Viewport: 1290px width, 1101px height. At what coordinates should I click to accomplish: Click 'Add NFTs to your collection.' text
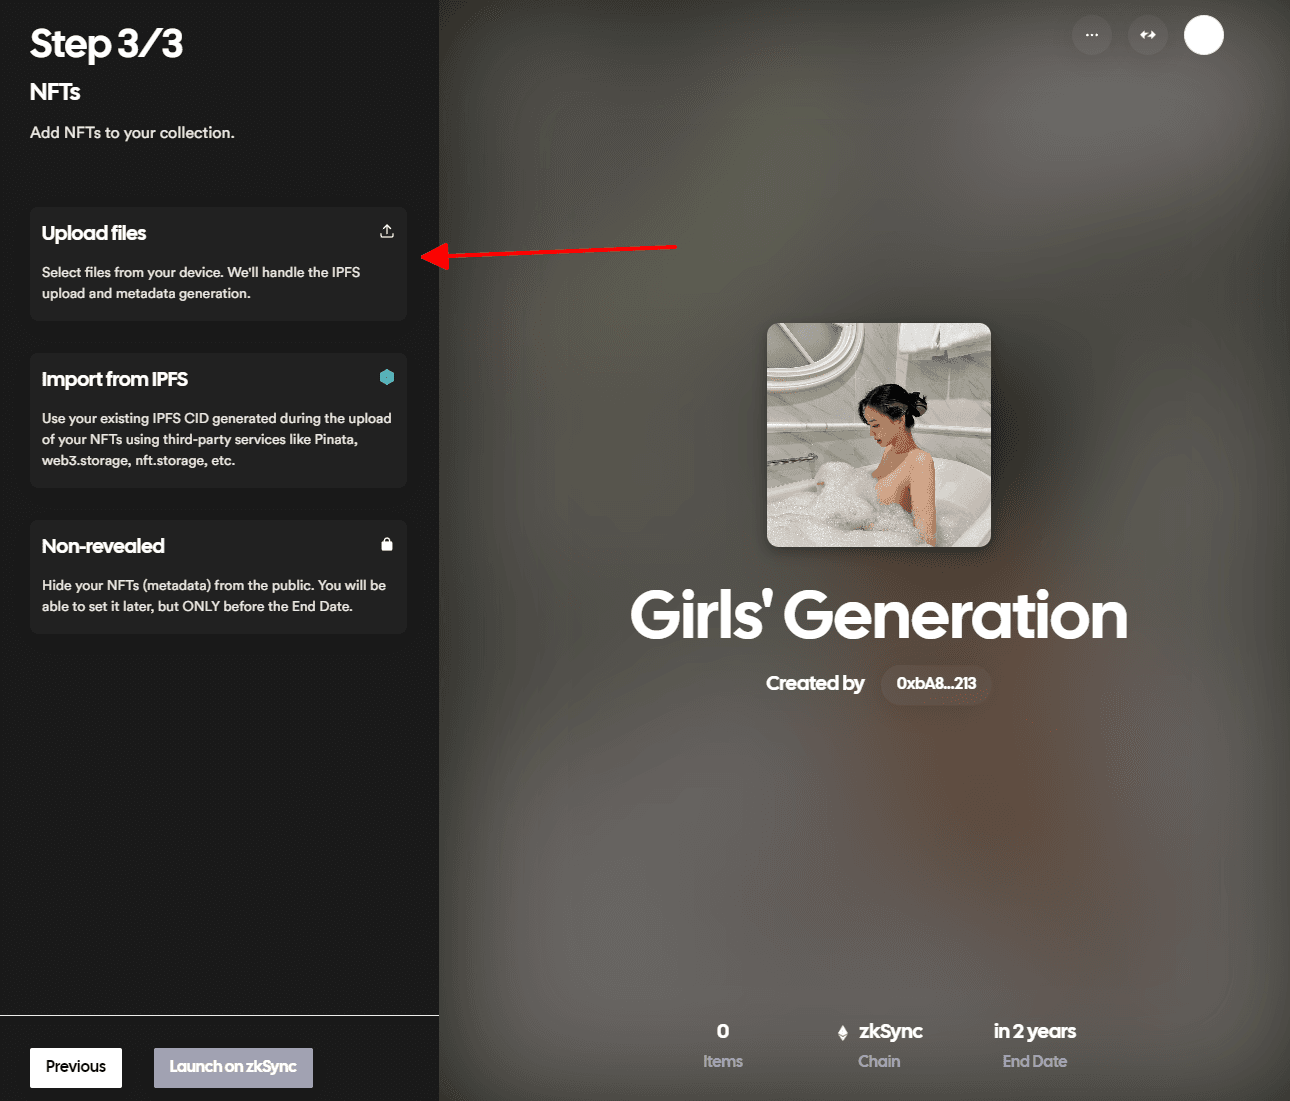coord(132,133)
